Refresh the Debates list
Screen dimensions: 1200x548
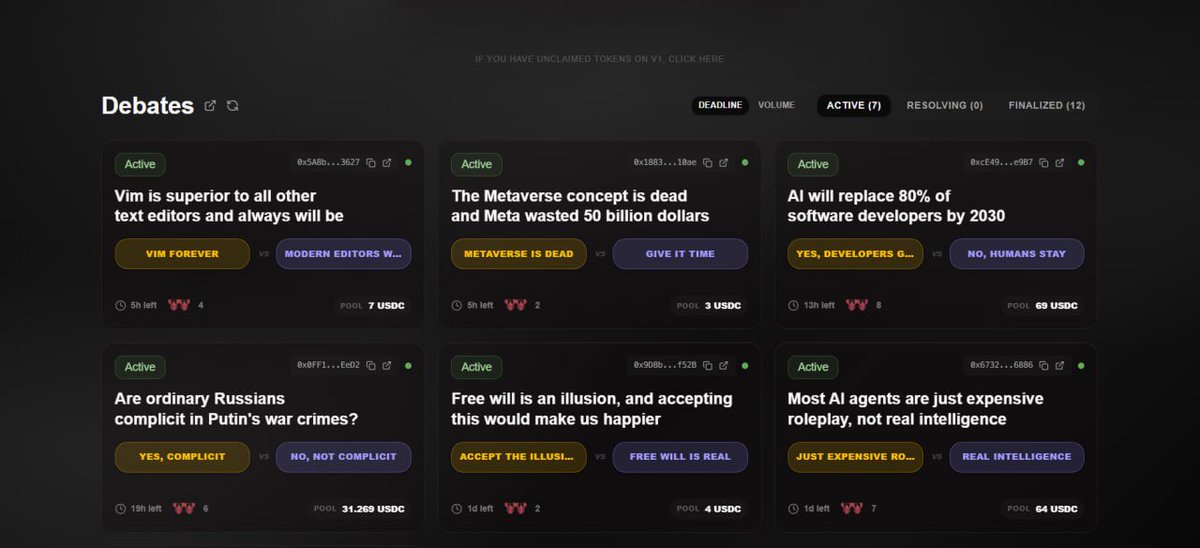point(233,105)
